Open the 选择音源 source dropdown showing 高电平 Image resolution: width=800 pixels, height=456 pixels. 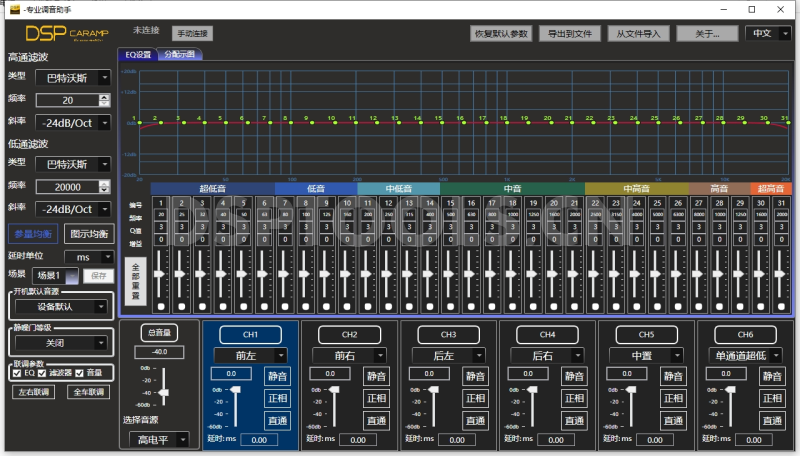[160, 439]
